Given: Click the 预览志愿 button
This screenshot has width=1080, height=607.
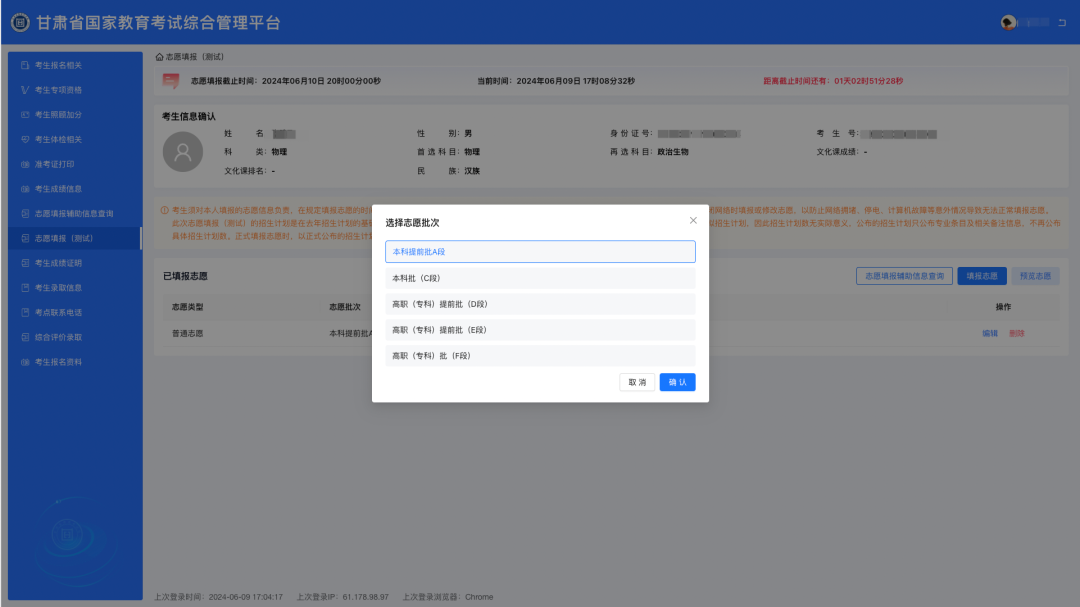Looking at the screenshot, I should coord(1035,276).
